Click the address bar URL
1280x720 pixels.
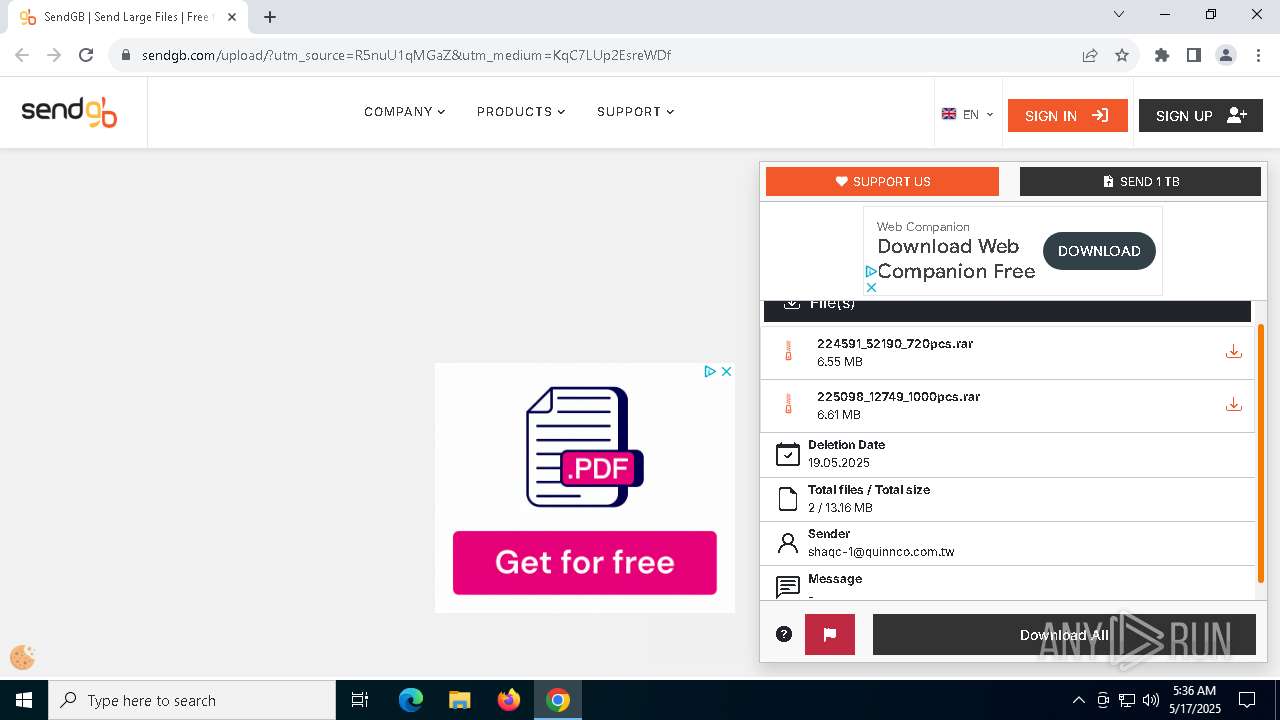[x=406, y=55]
